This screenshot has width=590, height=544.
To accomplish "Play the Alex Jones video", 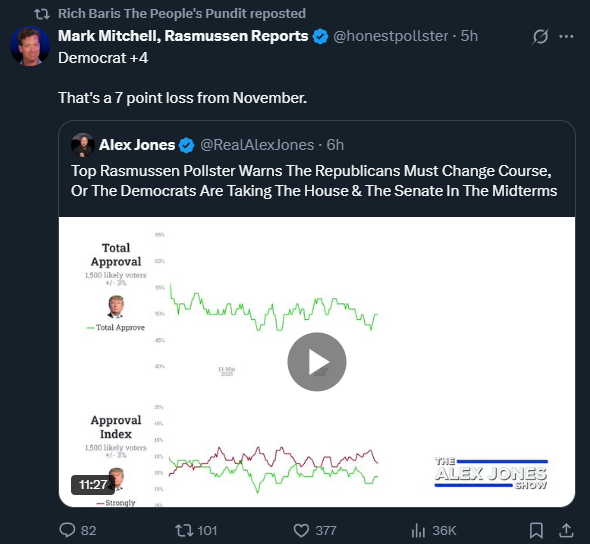I will [x=317, y=362].
